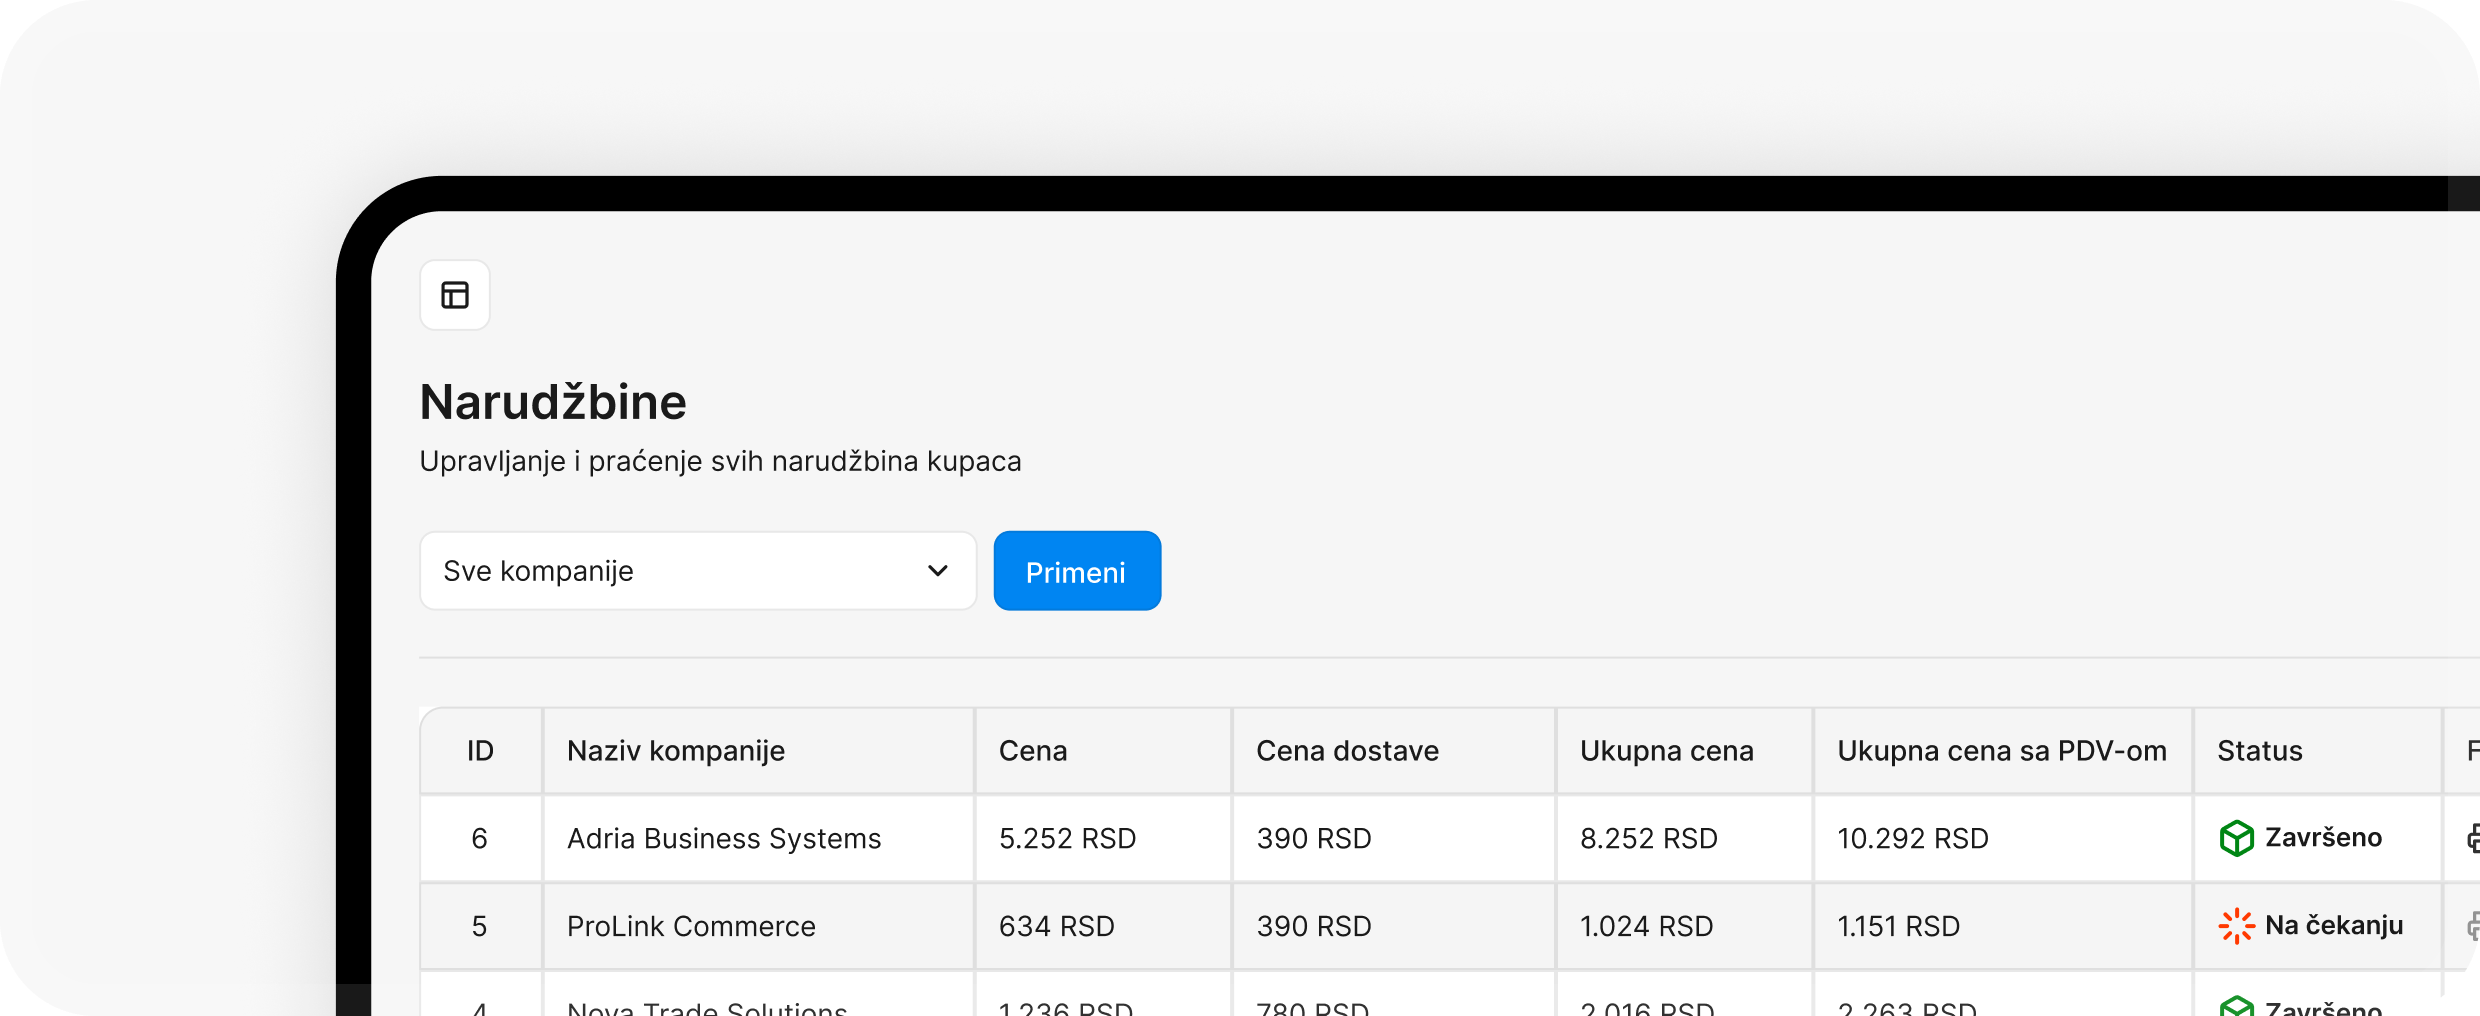Click the Na čekanju status label
Screen dimensions: 2480x1016
(2334, 925)
